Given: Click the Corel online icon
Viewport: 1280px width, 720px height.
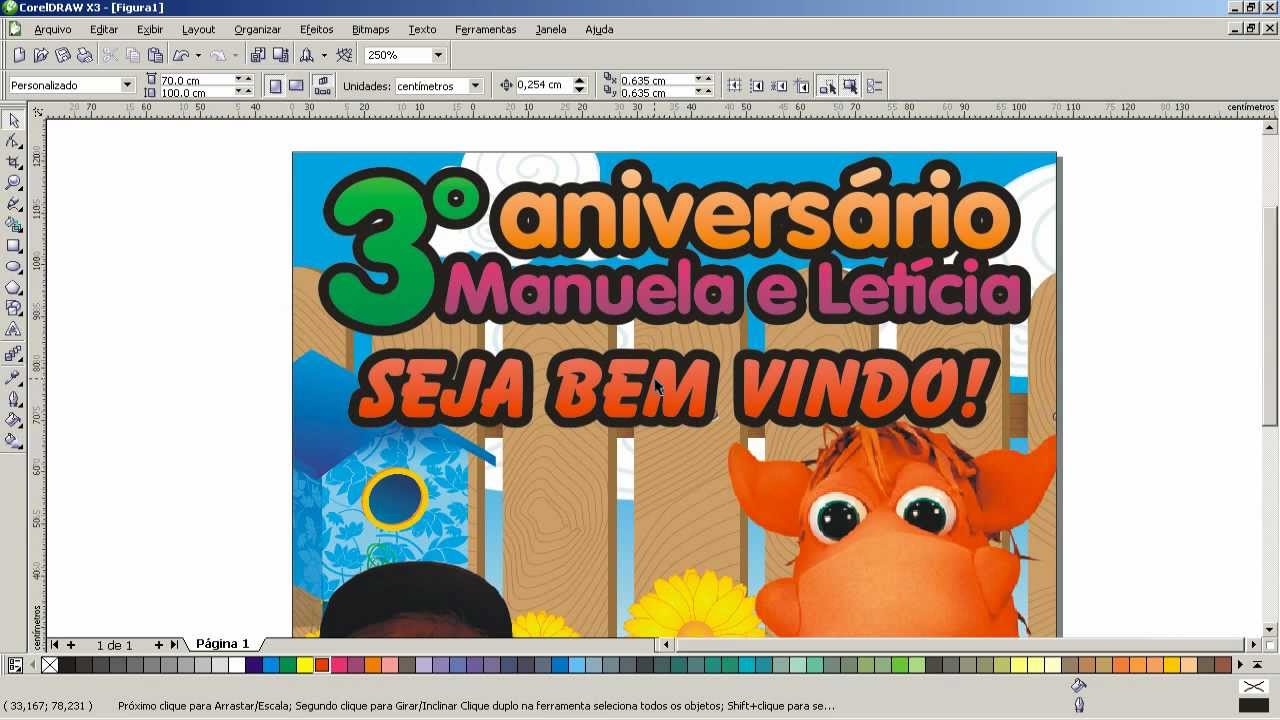Looking at the screenshot, I should [345, 55].
